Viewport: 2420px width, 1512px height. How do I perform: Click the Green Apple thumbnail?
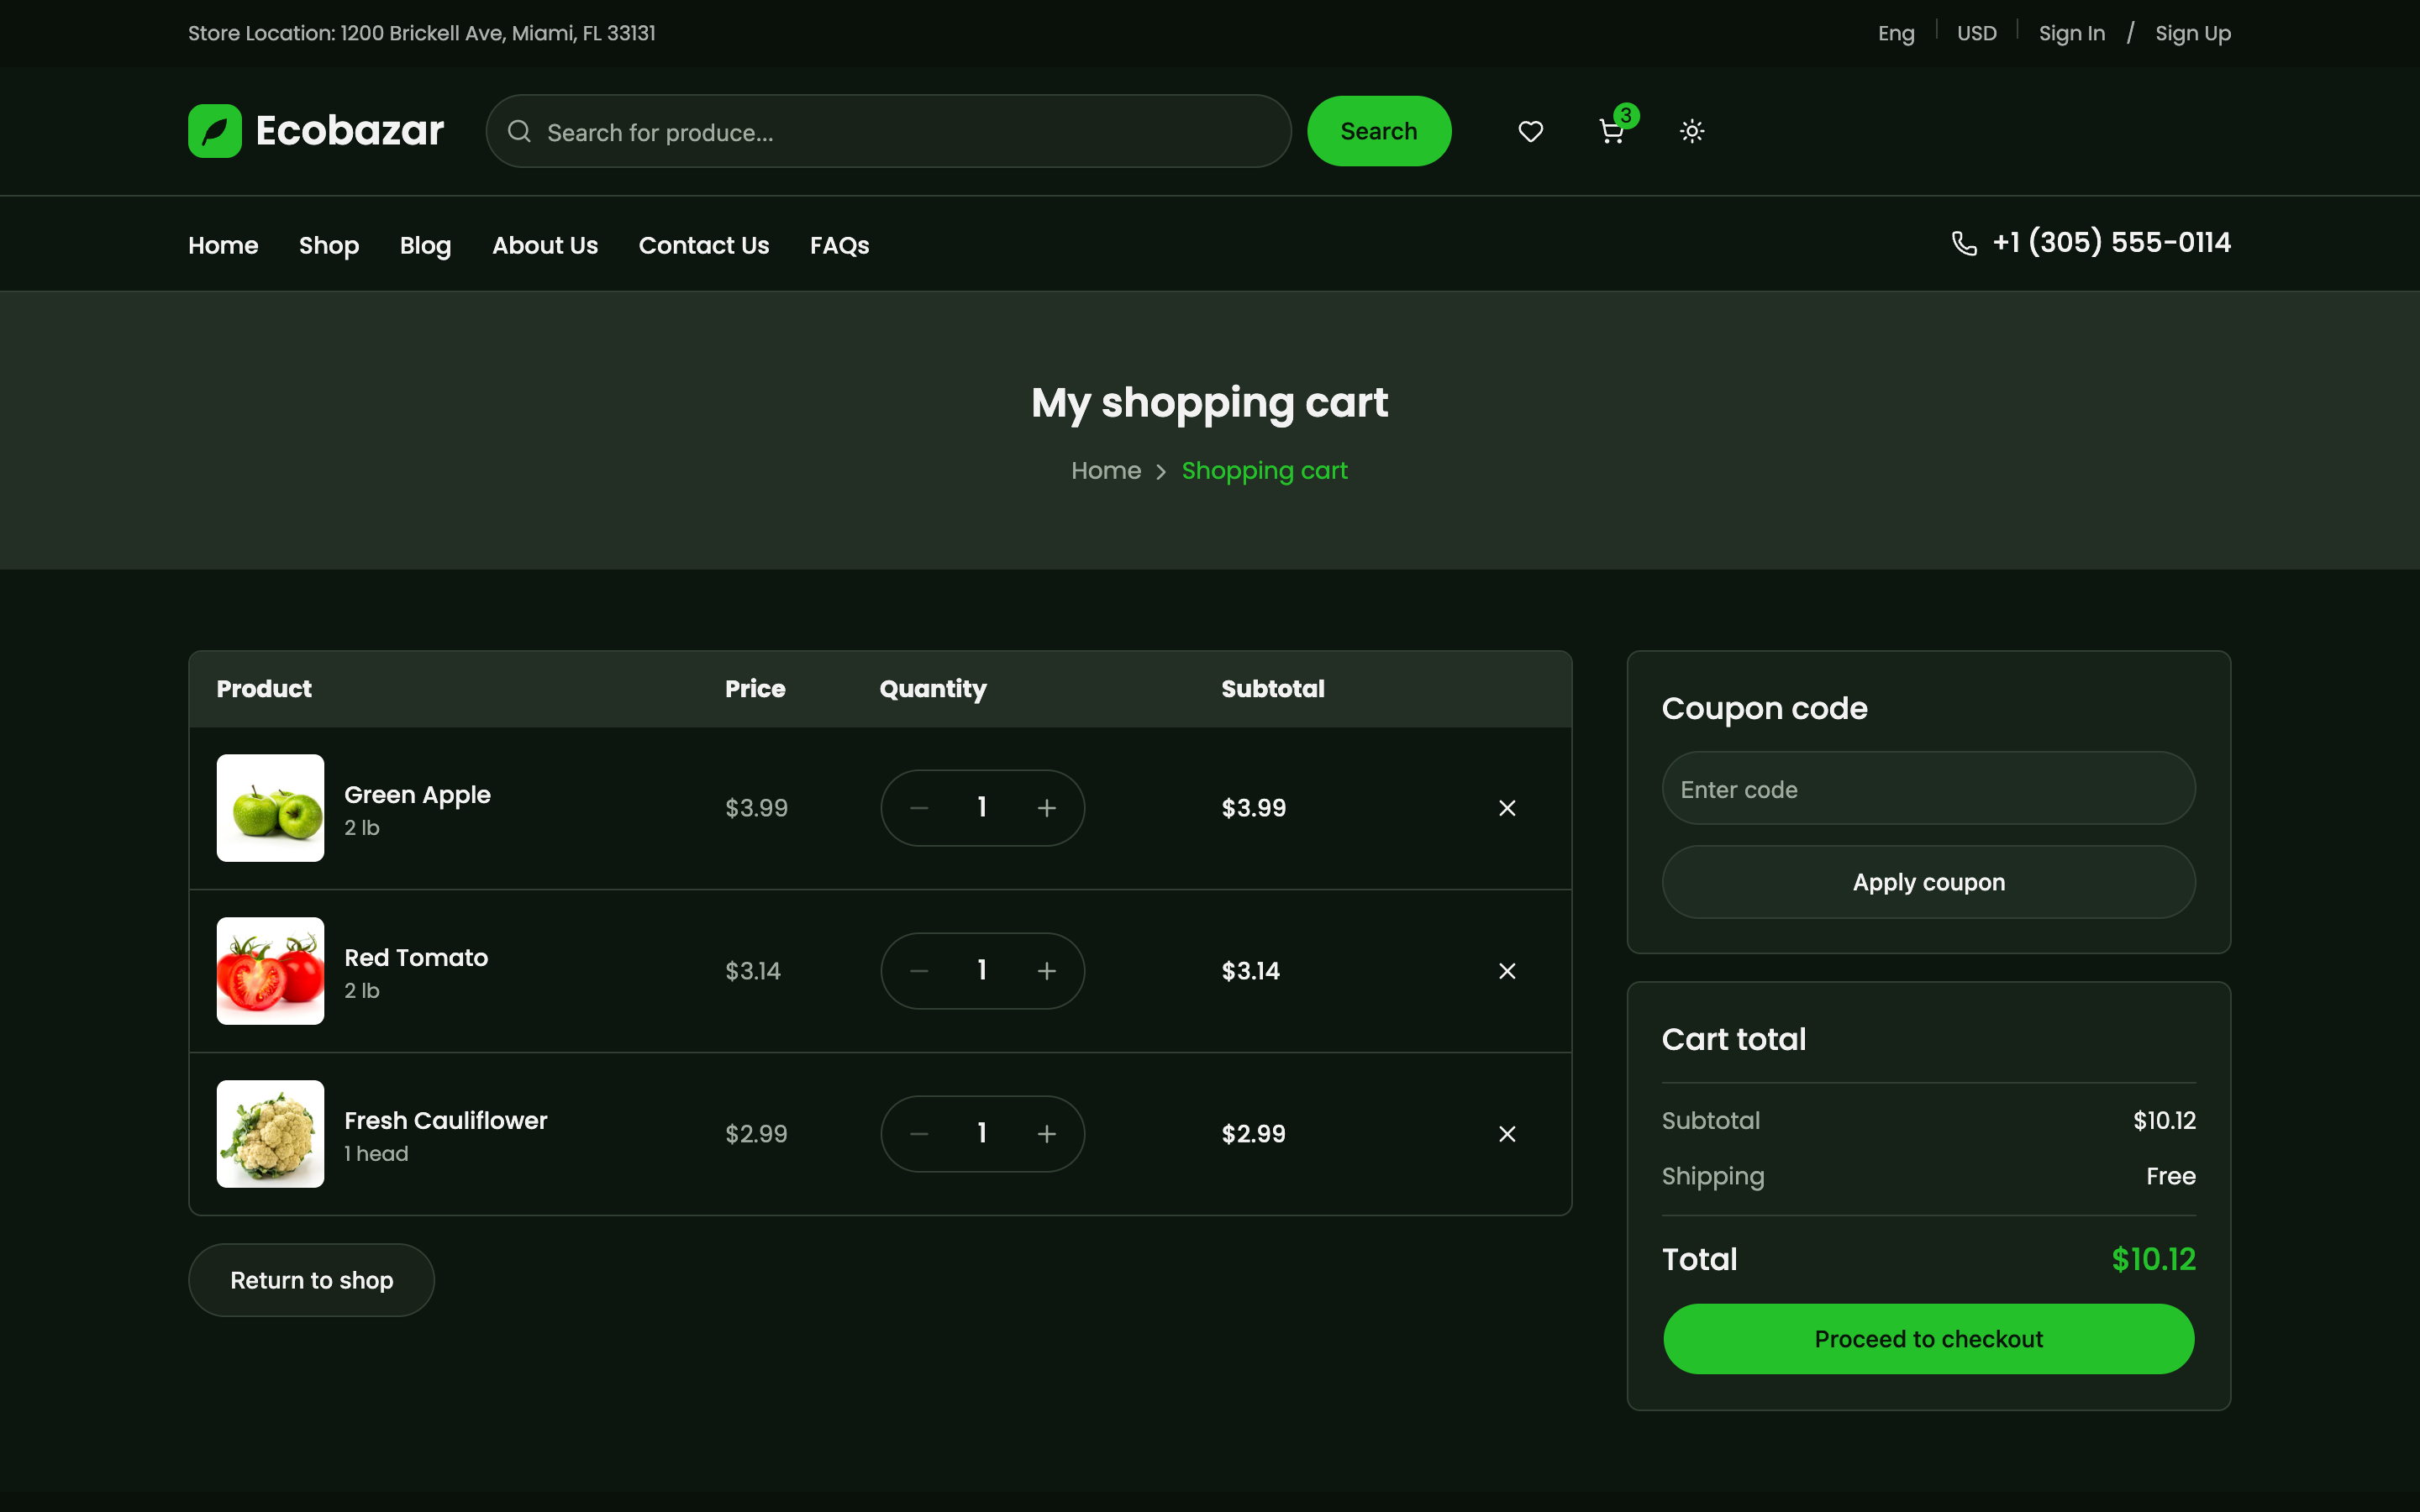click(270, 808)
